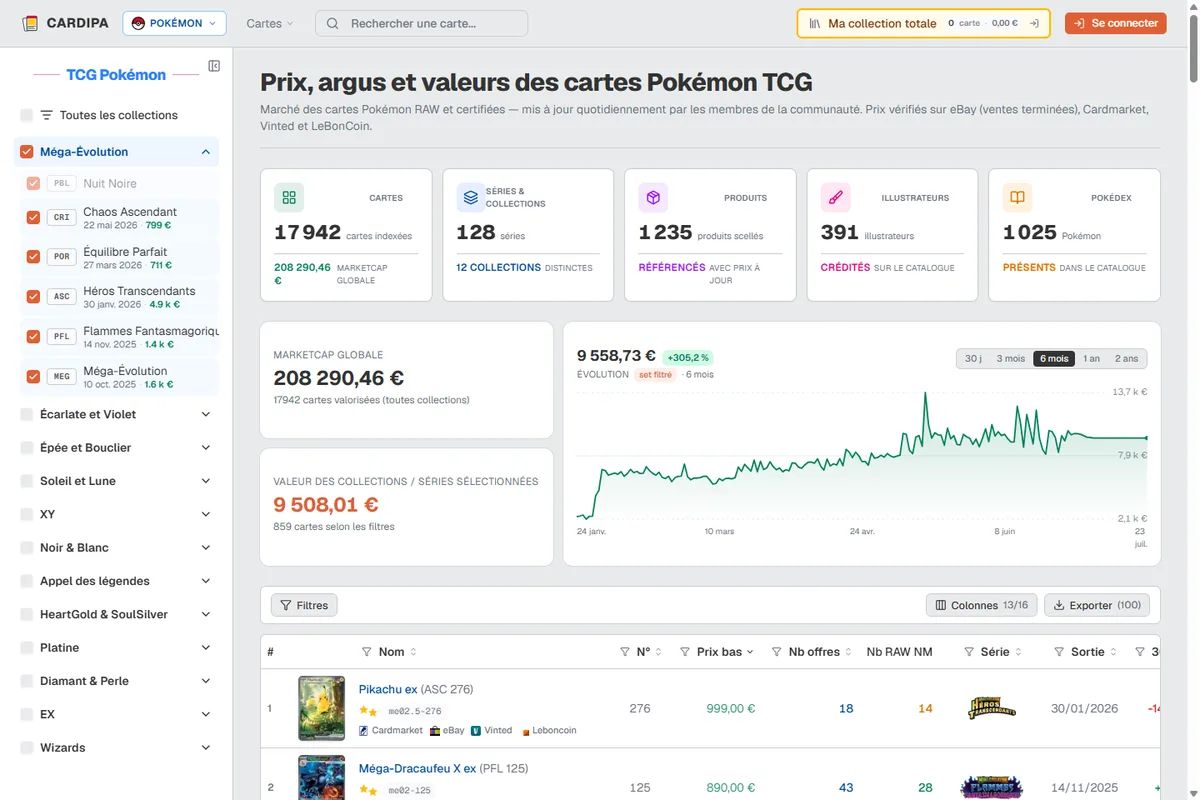
Task: Click Vinted source icon for Pikachu ex
Action: (476, 731)
